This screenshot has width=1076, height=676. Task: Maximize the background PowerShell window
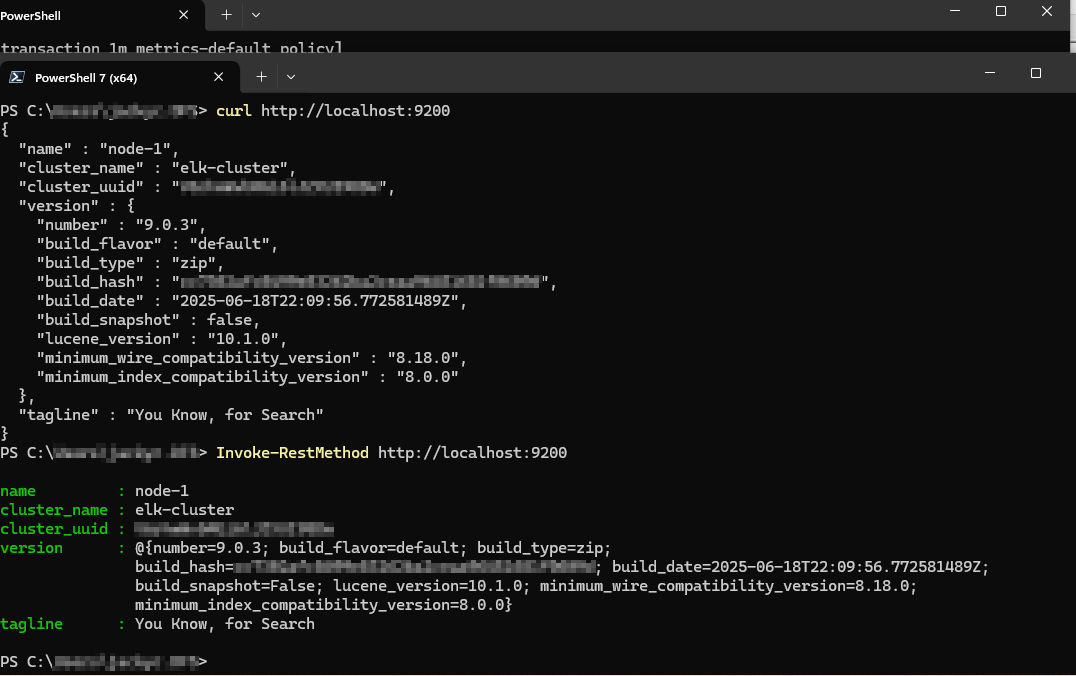coord(1001,12)
